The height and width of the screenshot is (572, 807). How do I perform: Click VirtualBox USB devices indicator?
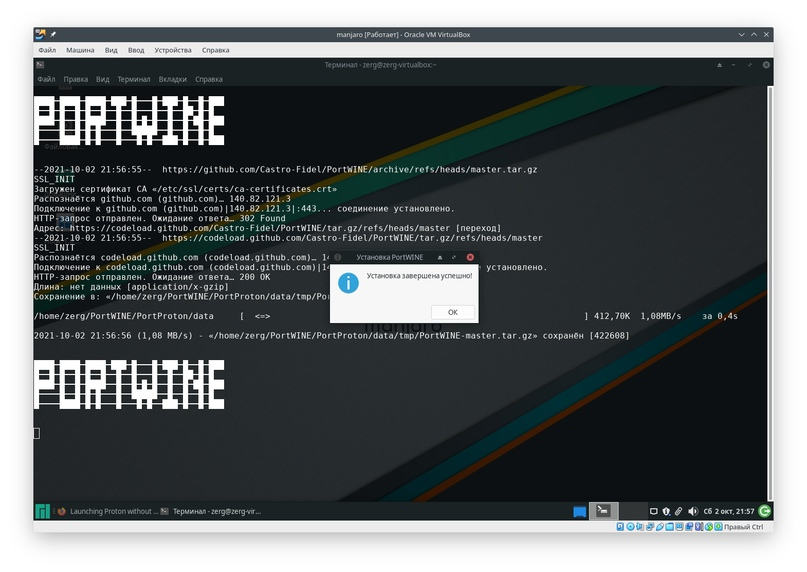660,527
